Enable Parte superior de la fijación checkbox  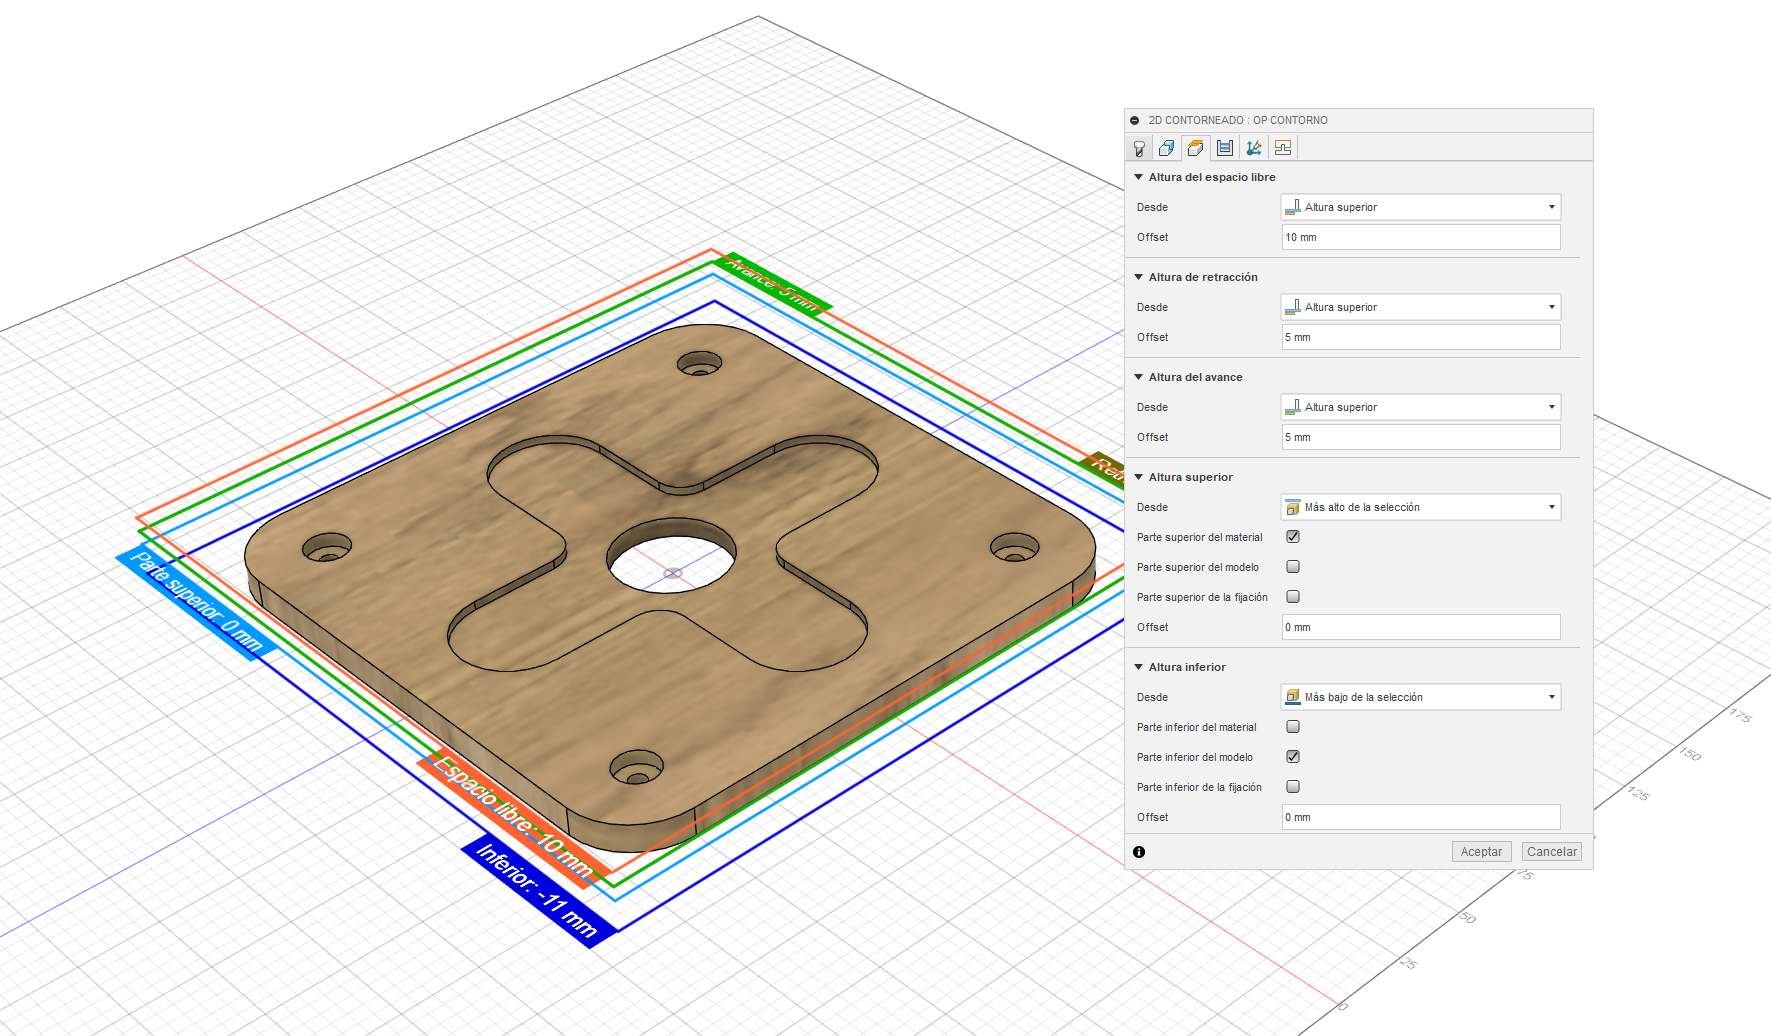(x=1293, y=597)
